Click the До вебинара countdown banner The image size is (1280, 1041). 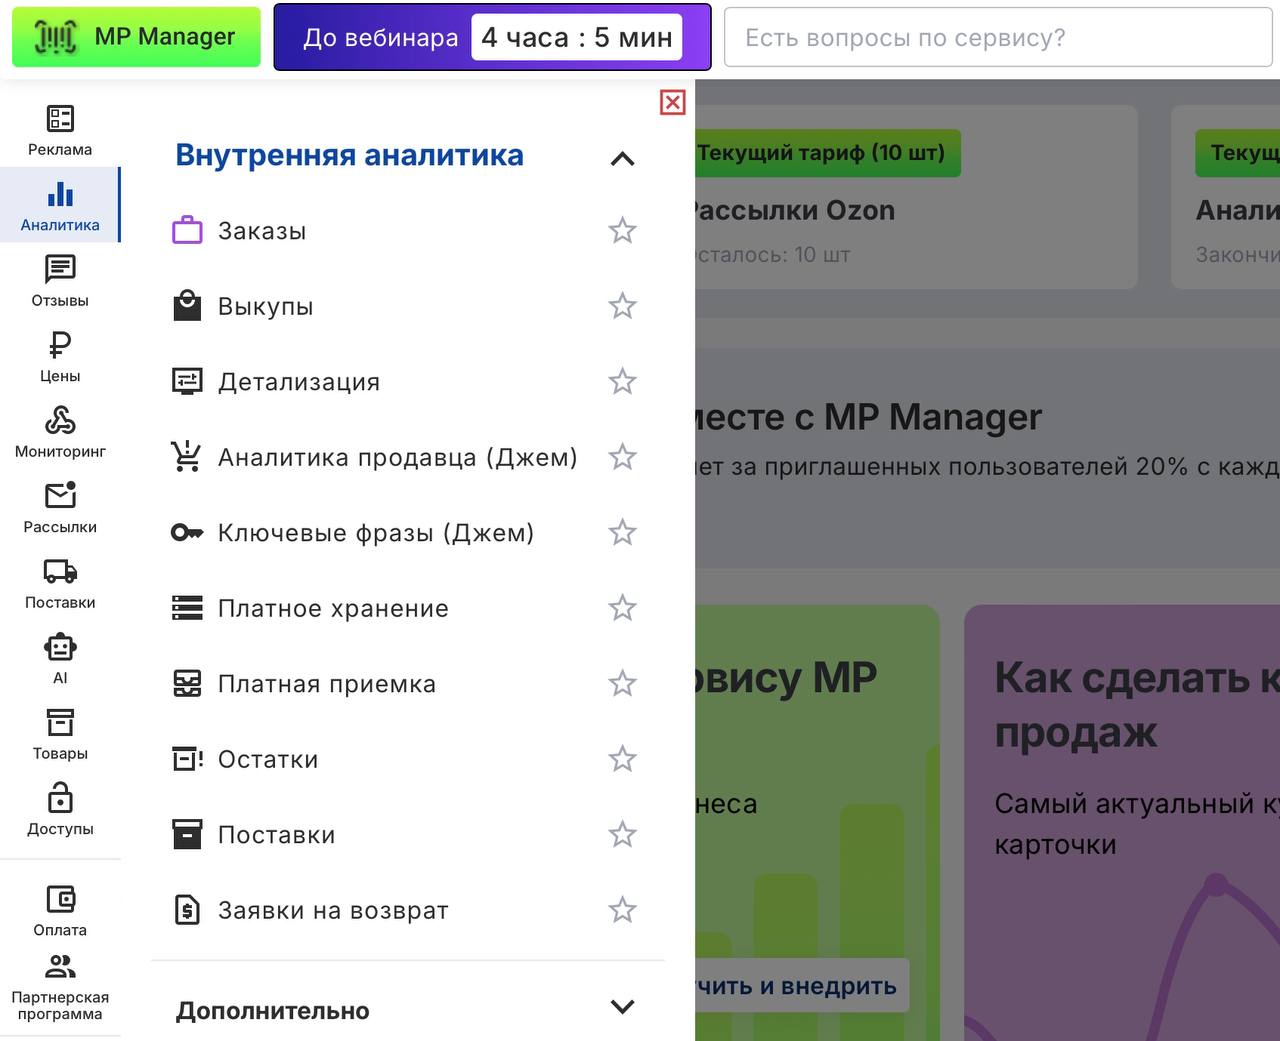click(x=492, y=37)
